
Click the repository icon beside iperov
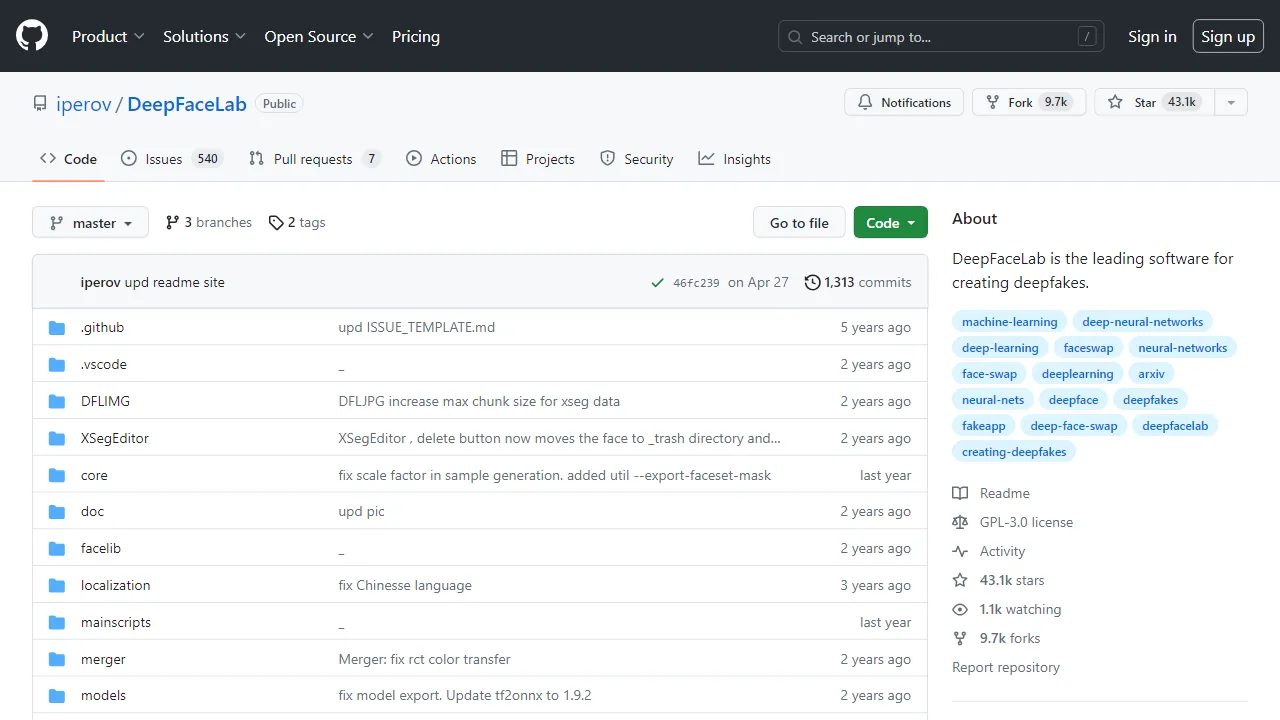40,104
